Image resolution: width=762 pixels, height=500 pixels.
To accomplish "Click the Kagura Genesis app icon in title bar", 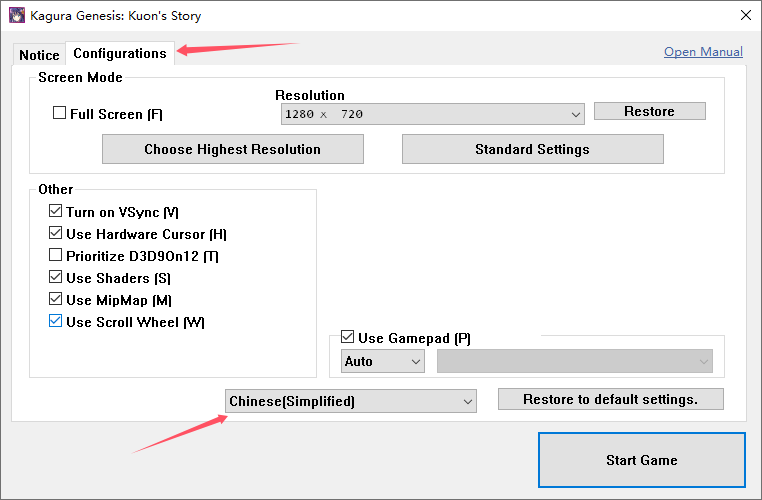I will coord(17,16).
